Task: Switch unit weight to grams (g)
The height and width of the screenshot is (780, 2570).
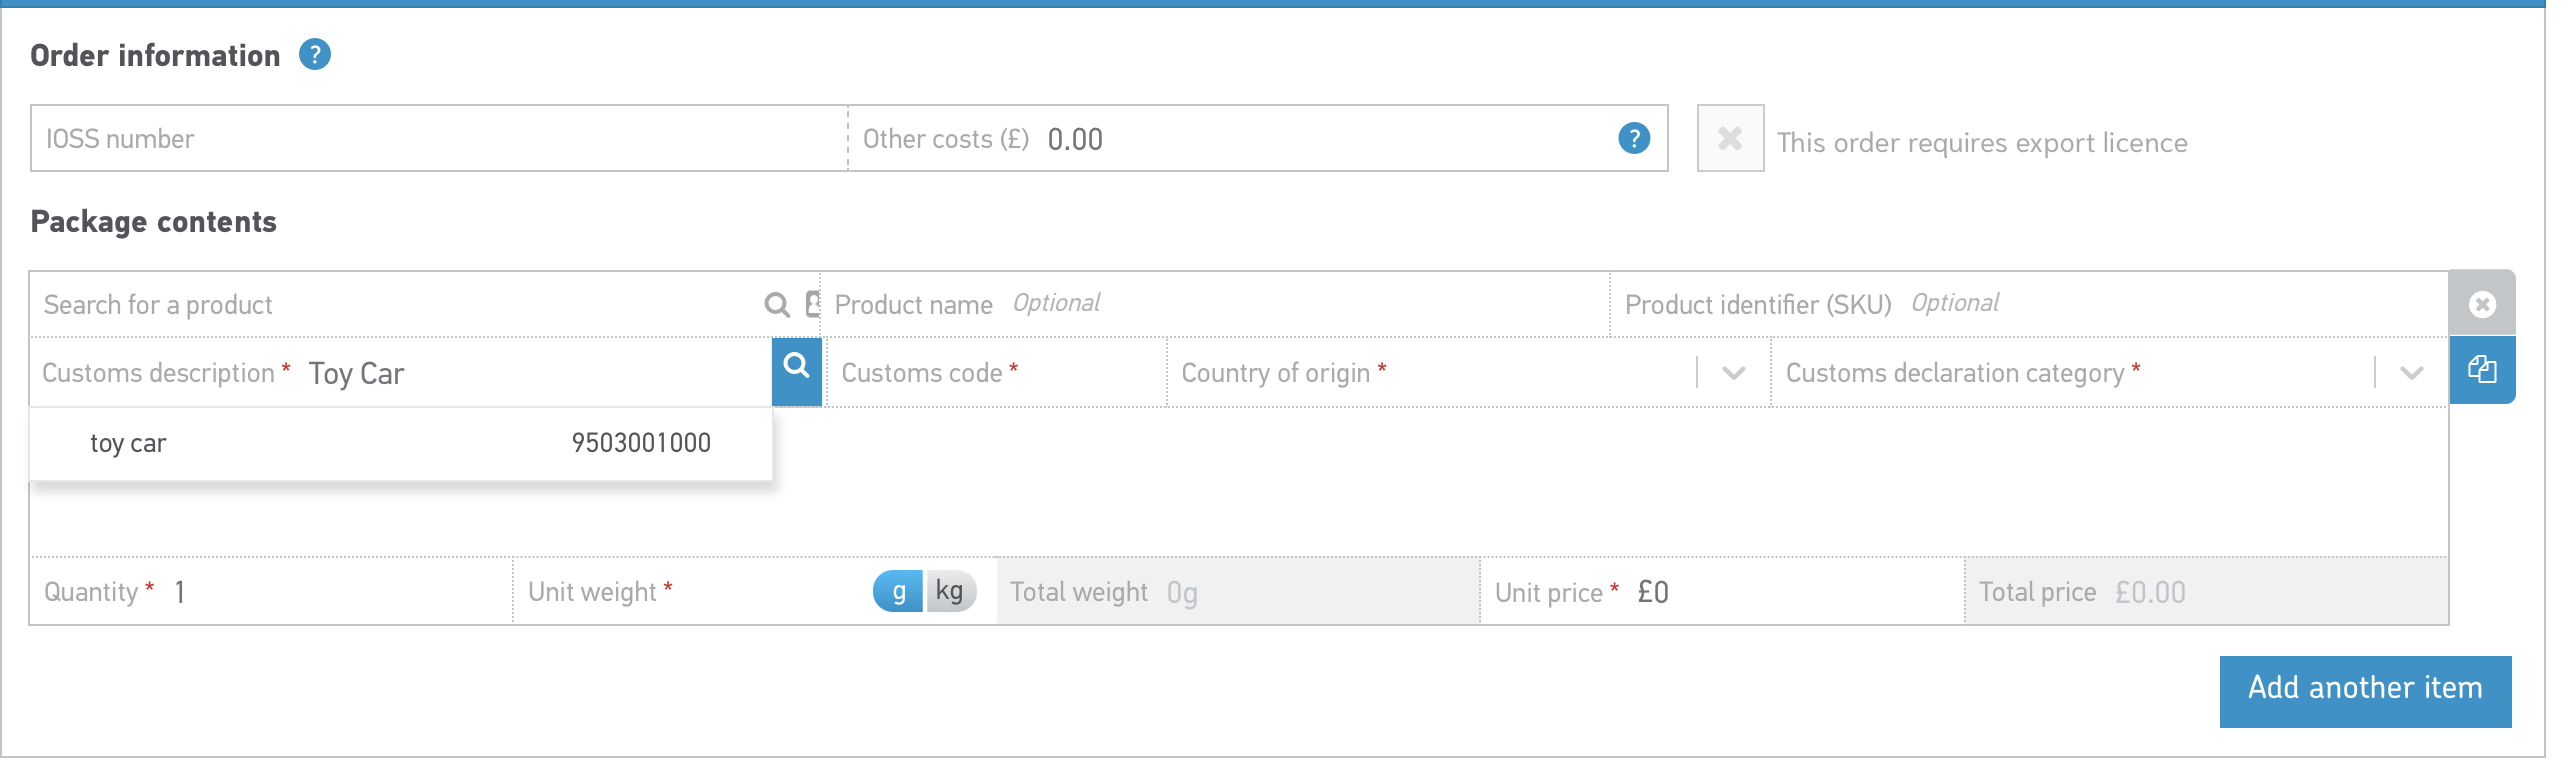Action: click(x=898, y=592)
